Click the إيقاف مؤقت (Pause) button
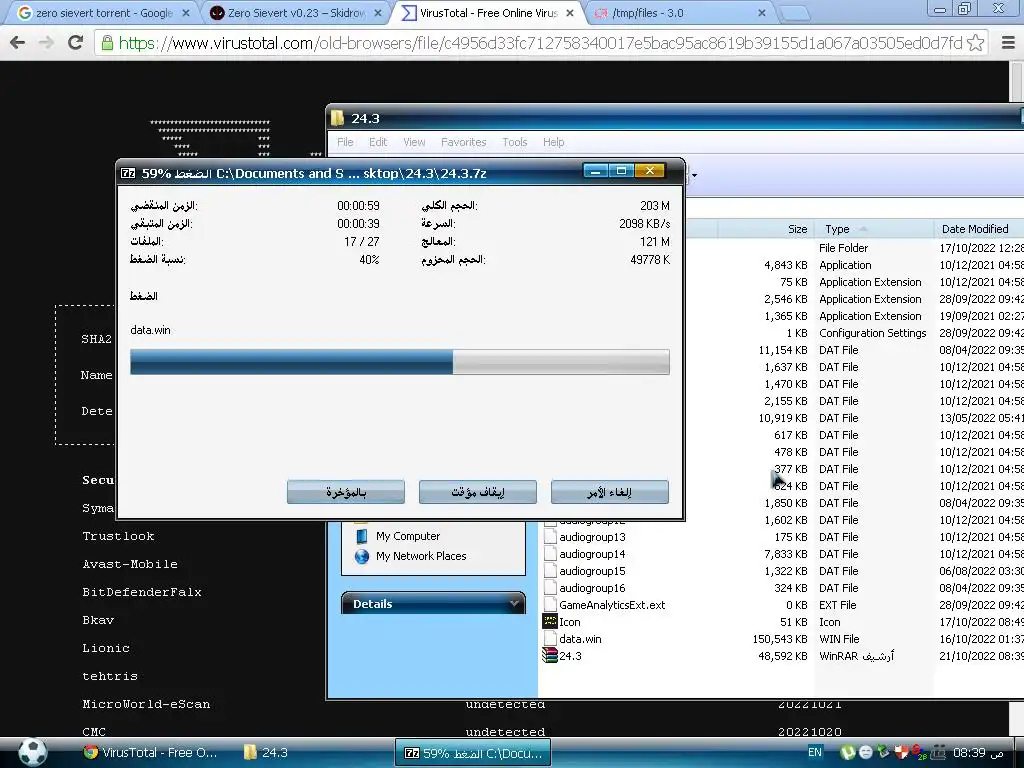The width and height of the screenshot is (1024, 768). [477, 492]
